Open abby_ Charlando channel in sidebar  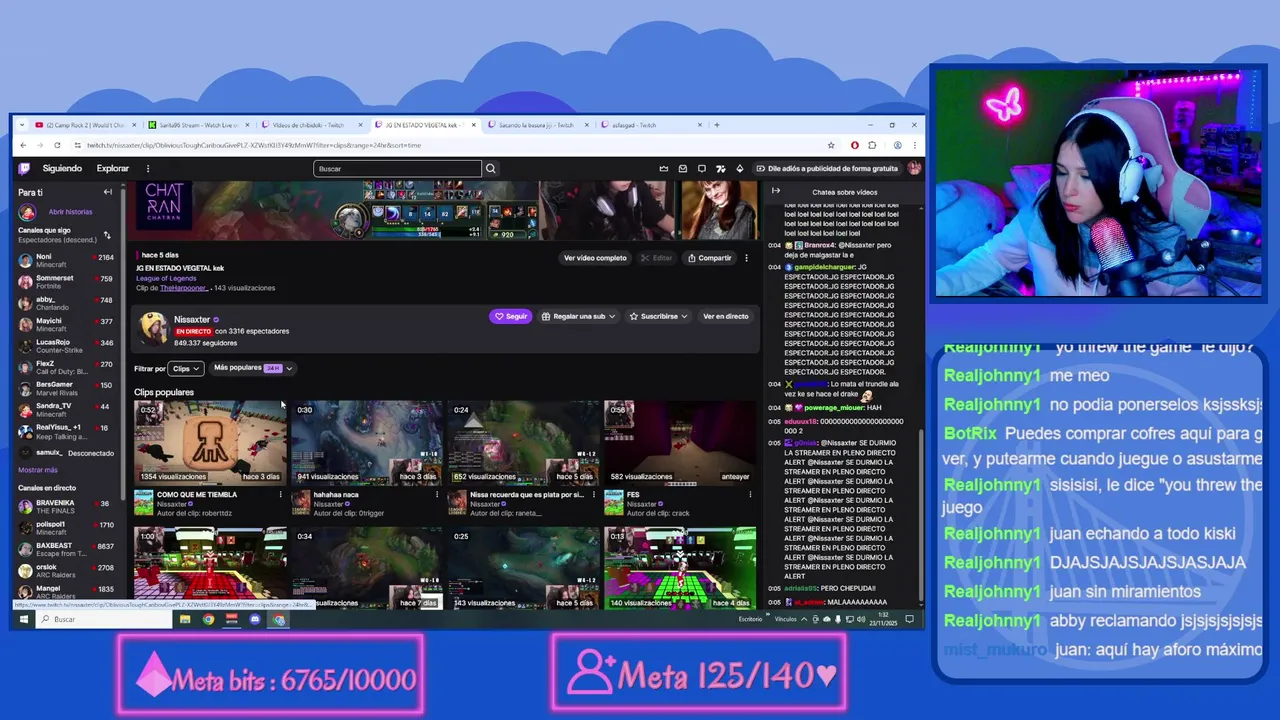(x=66, y=303)
